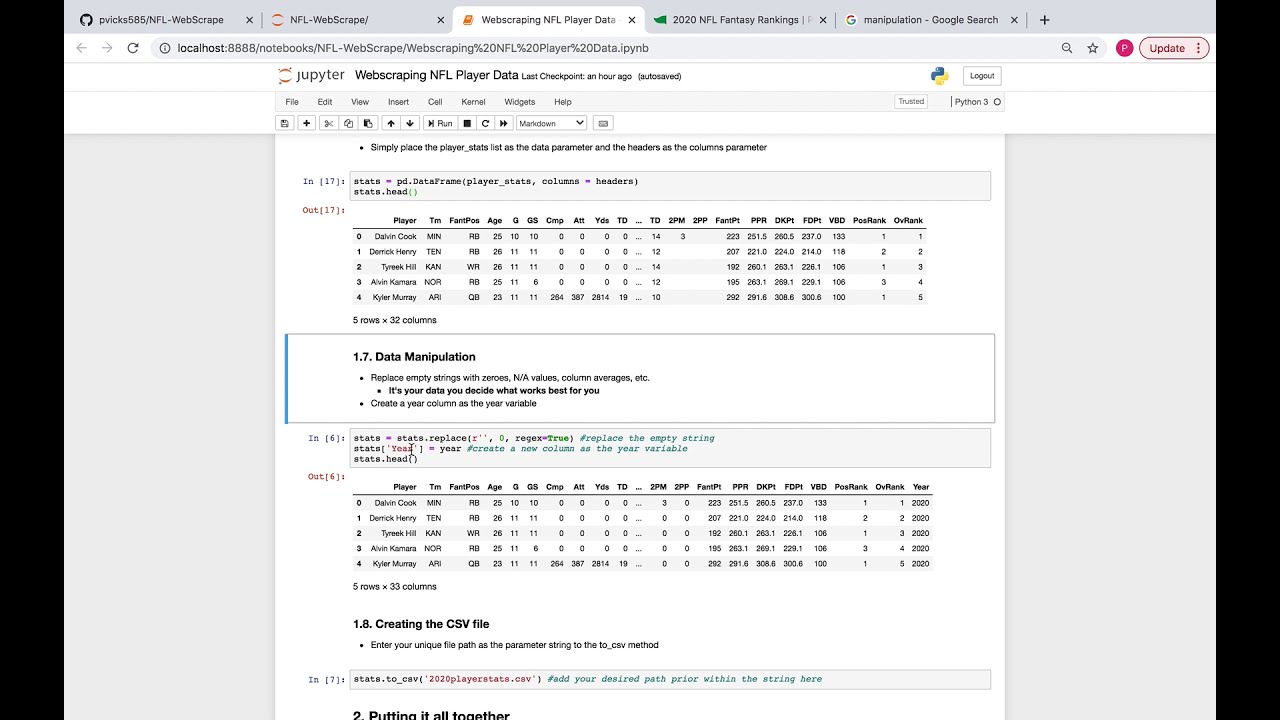Click Tyreek Hill in Out[6] table
1280x720 pixels.
[x=398, y=533]
